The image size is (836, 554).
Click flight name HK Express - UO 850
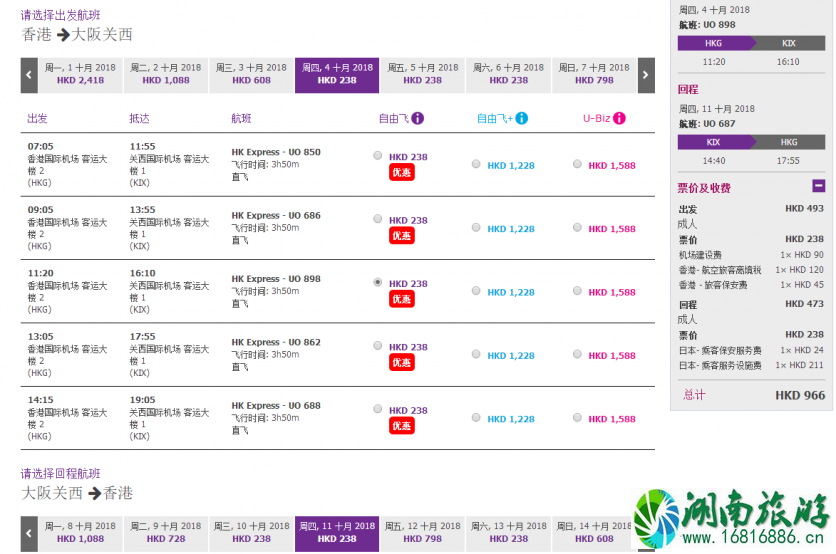pyautogui.click(x=276, y=152)
